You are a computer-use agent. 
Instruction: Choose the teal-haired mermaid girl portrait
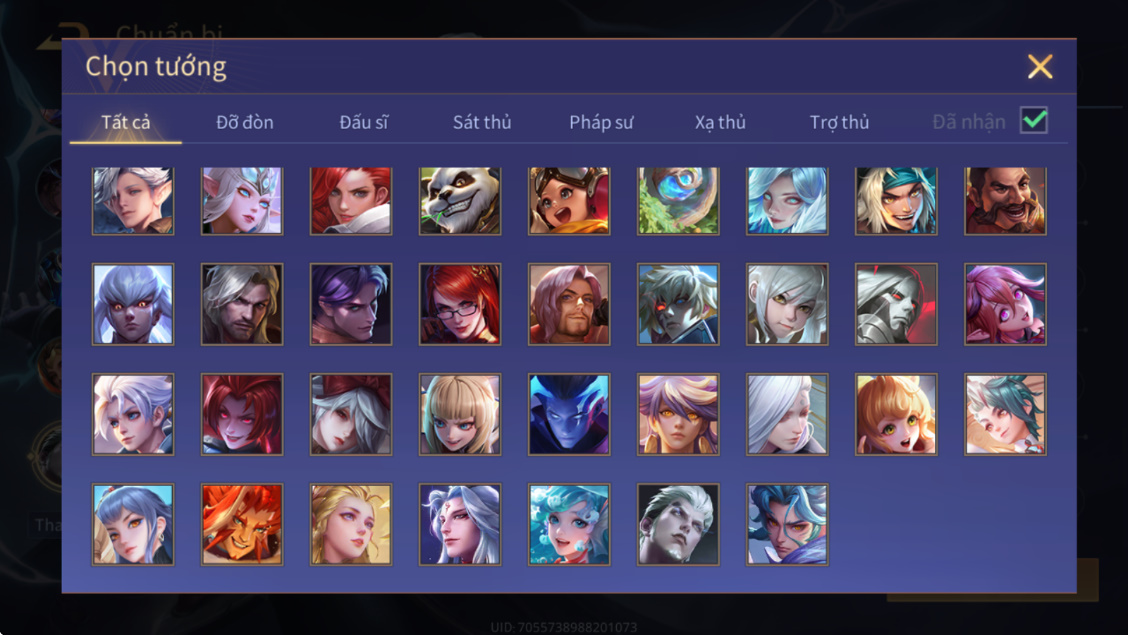pos(569,524)
